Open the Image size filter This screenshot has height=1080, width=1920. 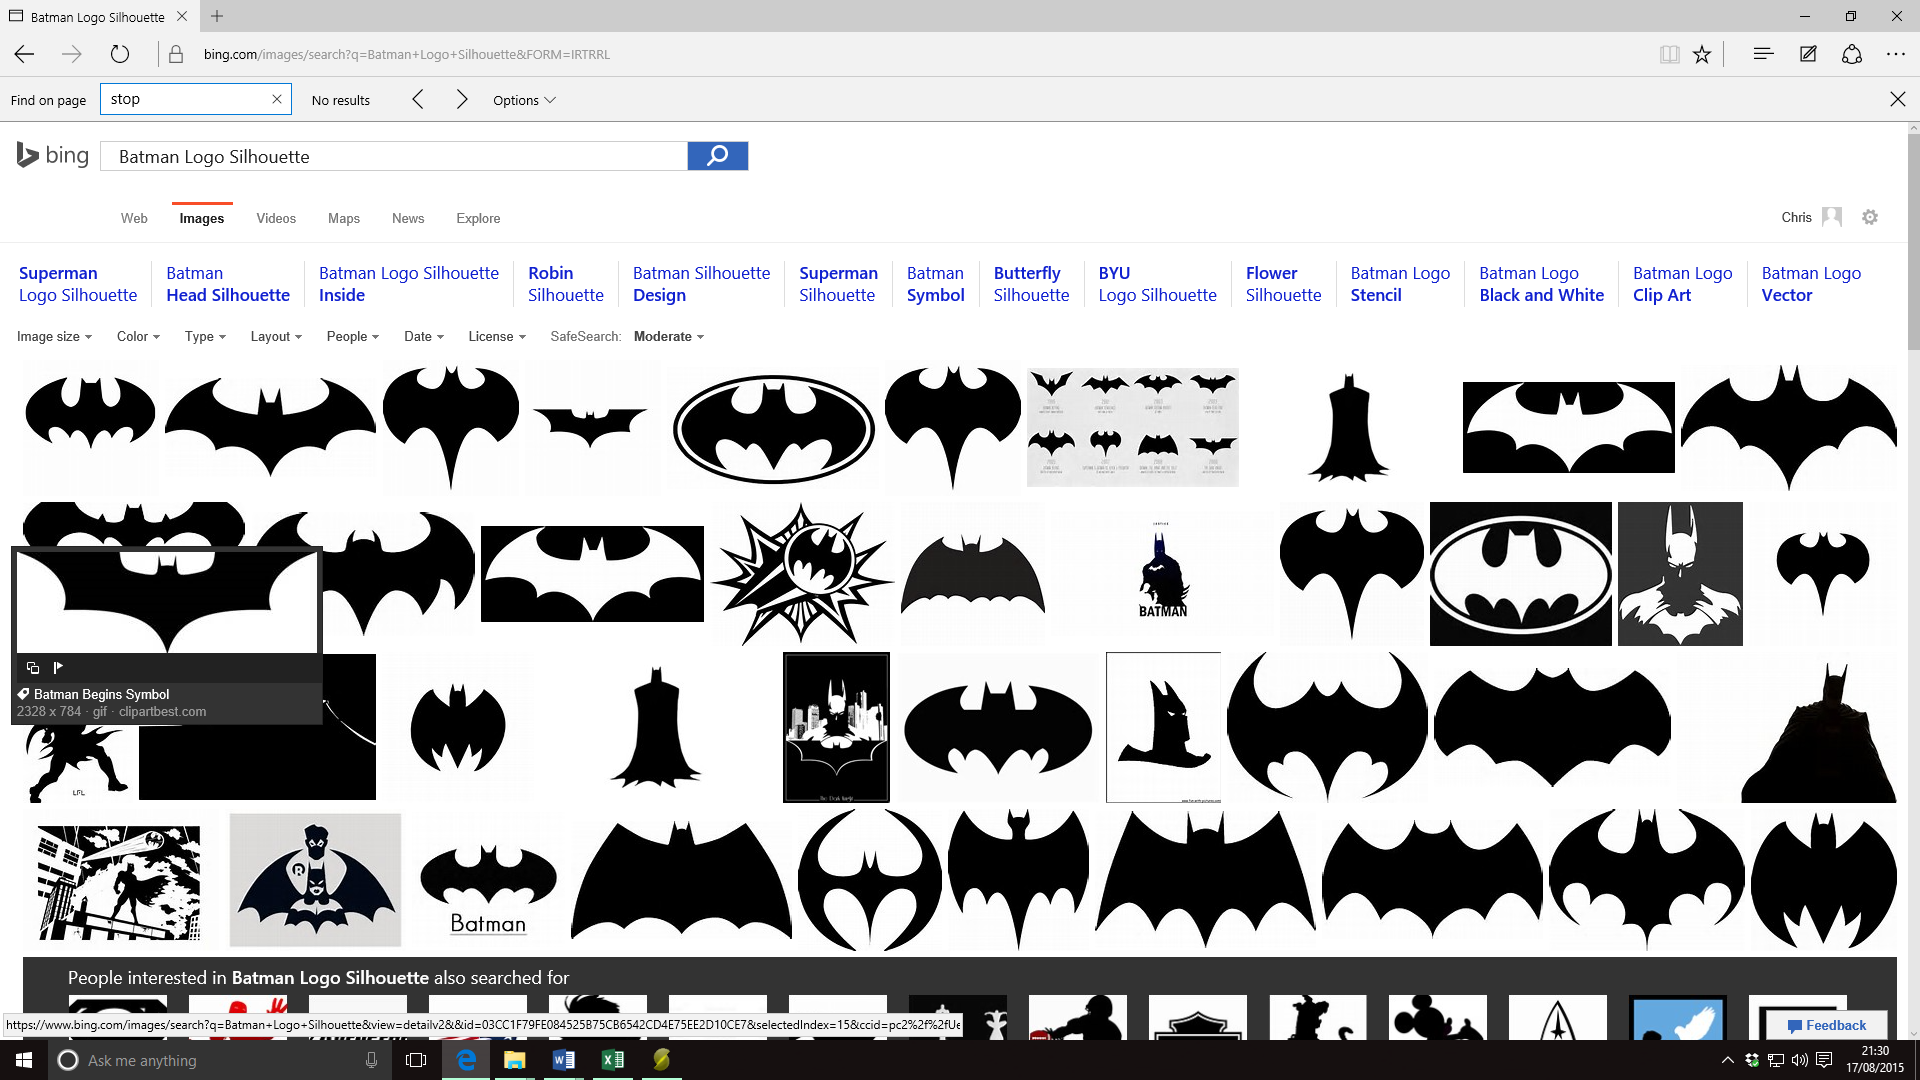[54, 336]
